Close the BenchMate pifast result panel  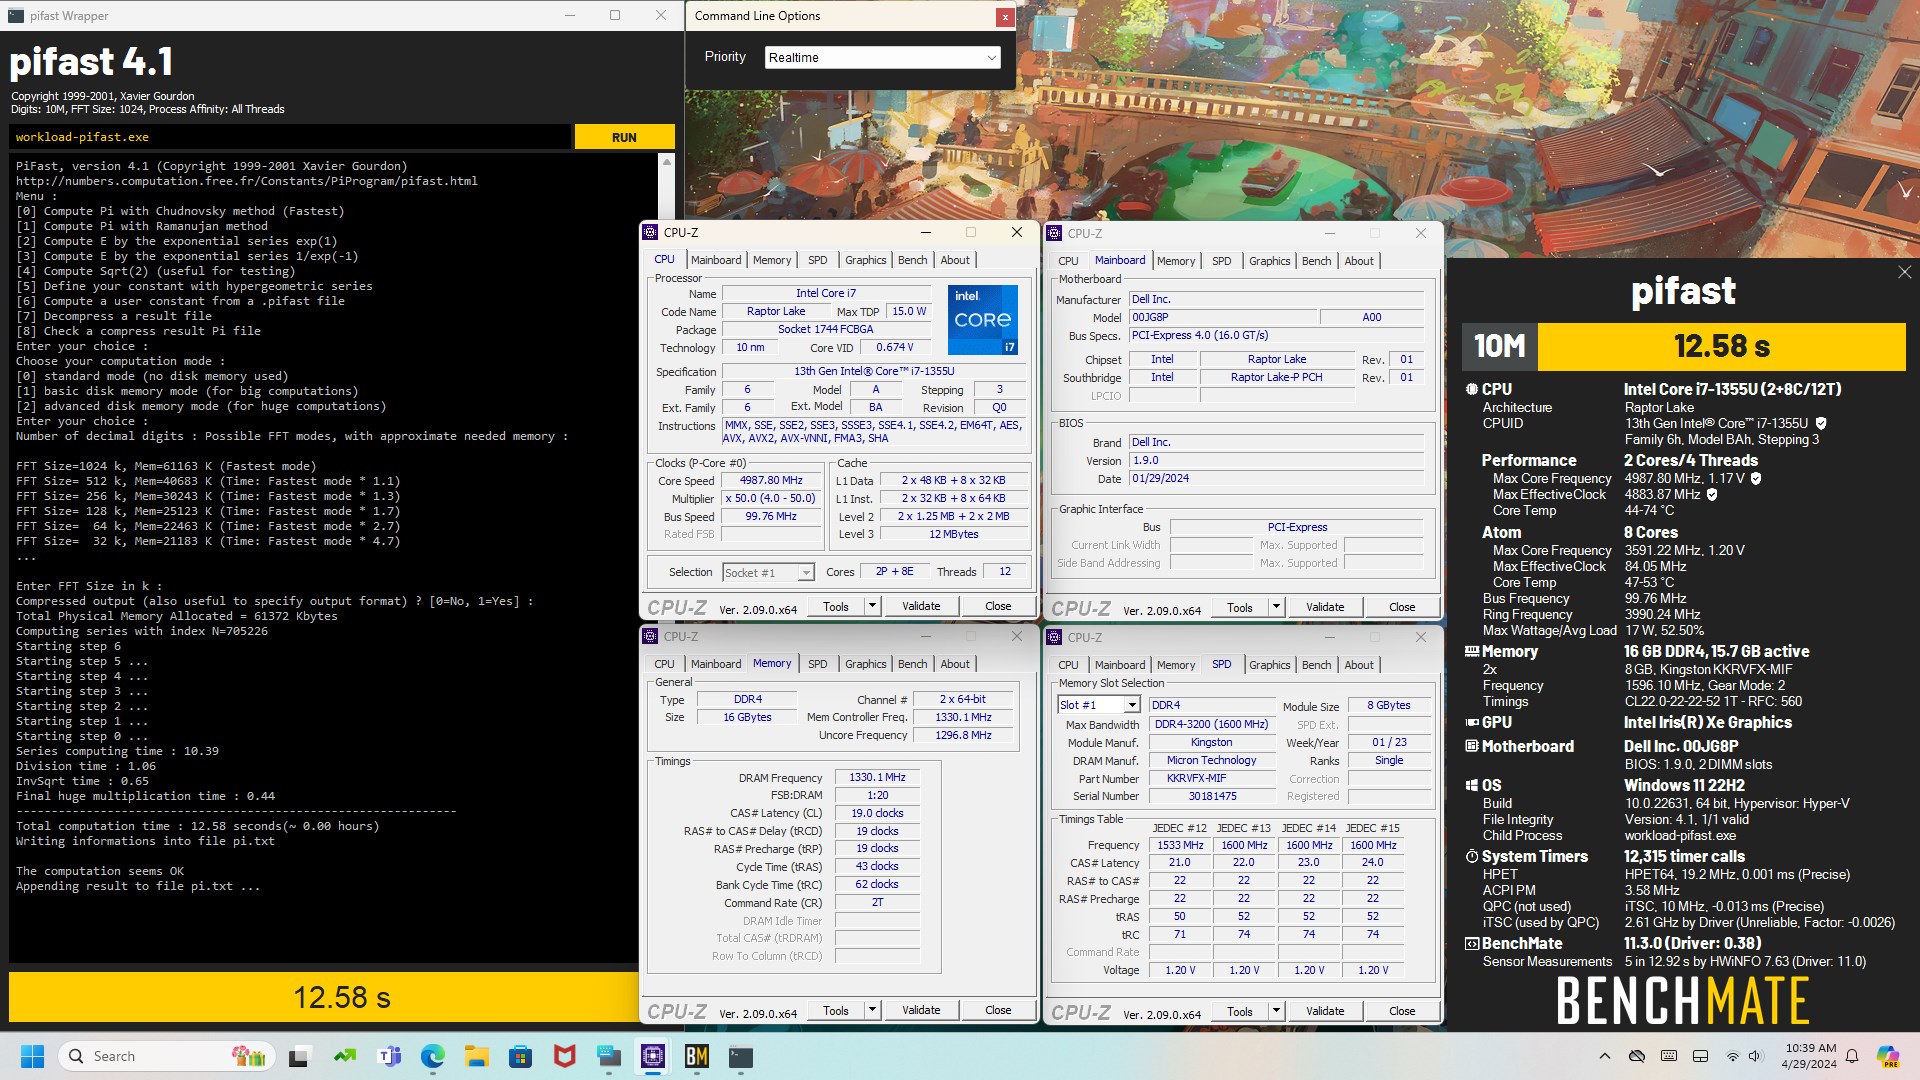[1904, 272]
